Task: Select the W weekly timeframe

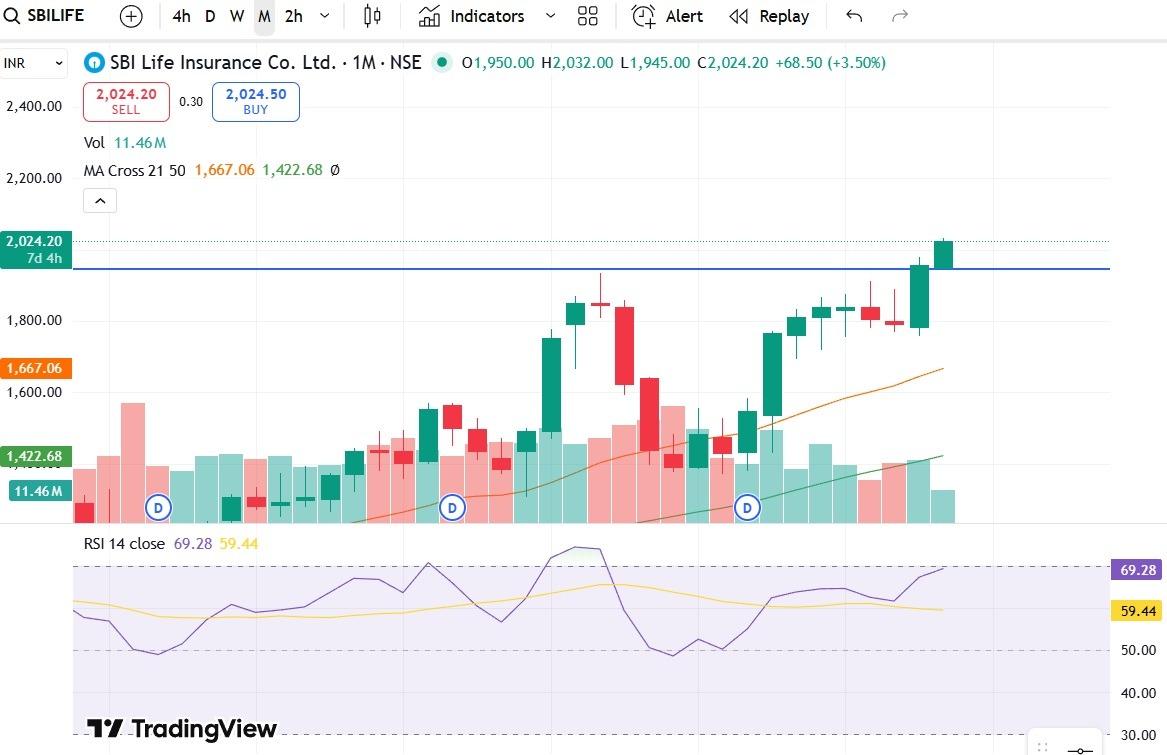Action: click(x=237, y=16)
